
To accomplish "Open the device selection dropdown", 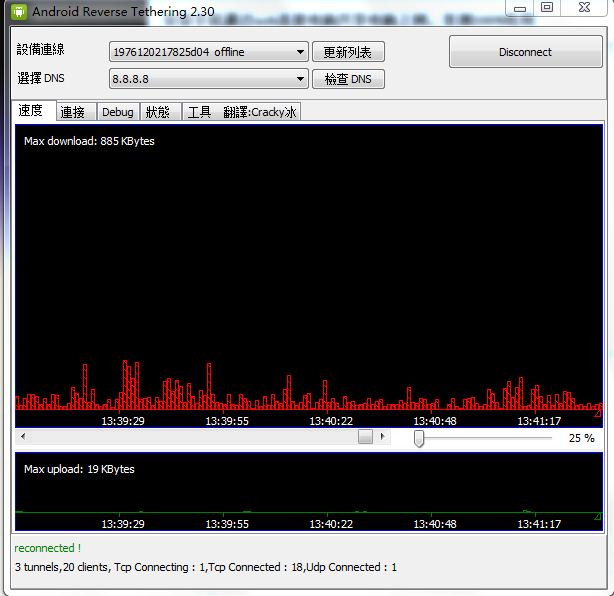I will 209,52.
